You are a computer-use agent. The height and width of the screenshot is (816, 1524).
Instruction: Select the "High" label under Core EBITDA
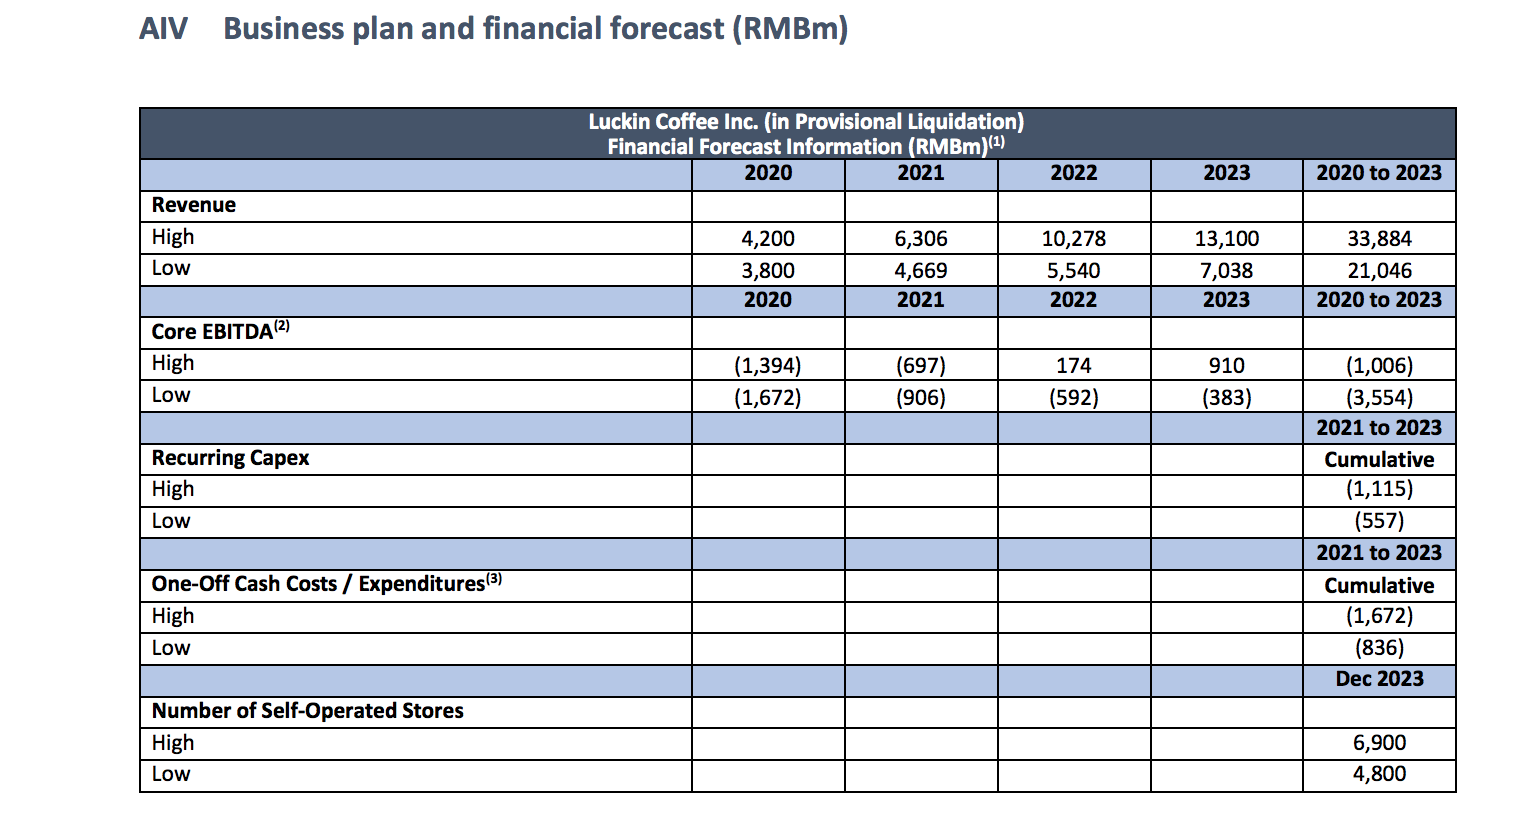pyautogui.click(x=173, y=363)
